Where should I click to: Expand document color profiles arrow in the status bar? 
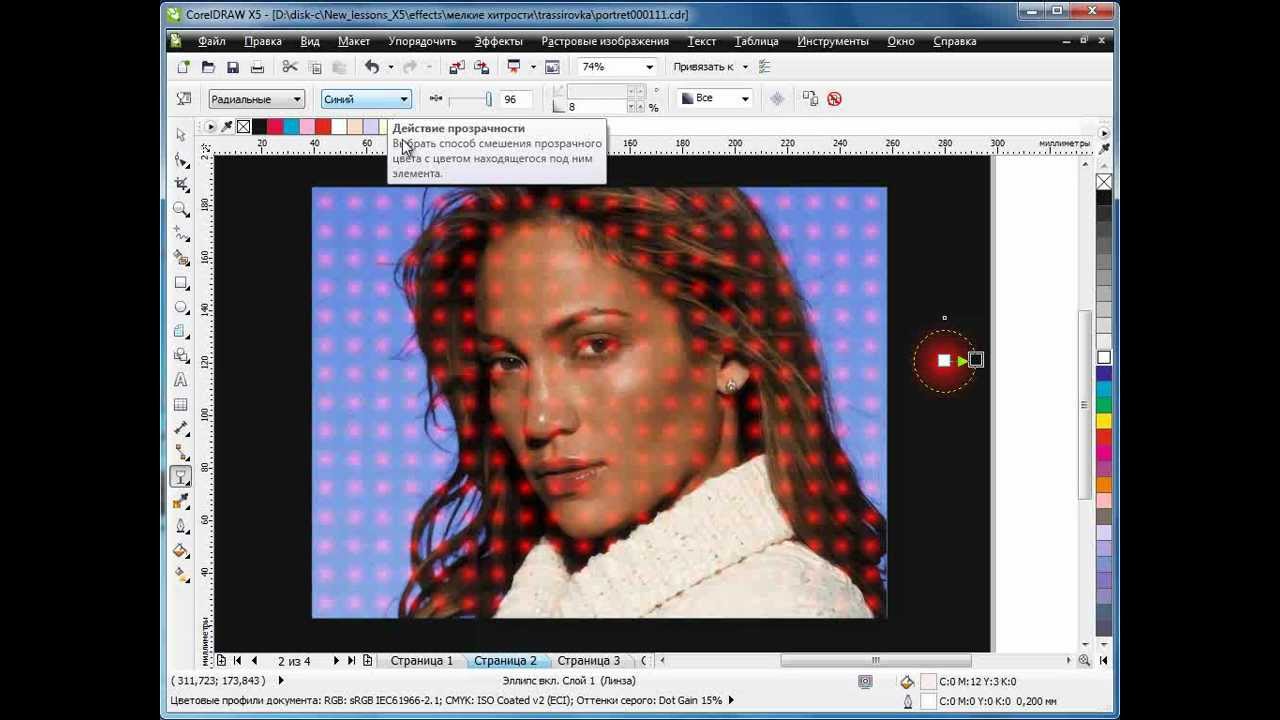coord(731,701)
